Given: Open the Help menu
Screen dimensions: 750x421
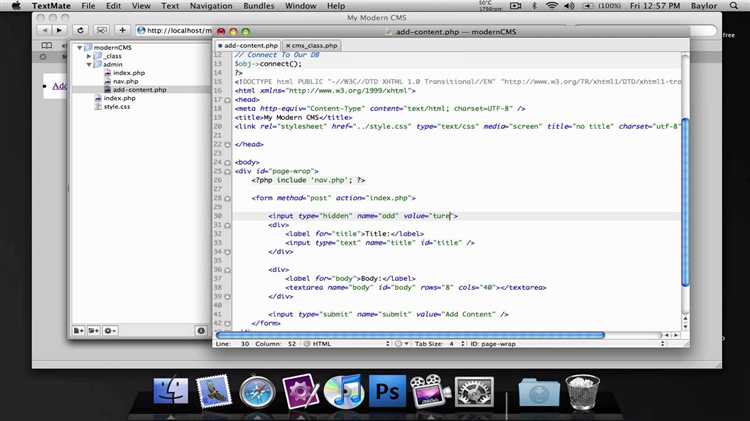Looking at the screenshot, I should click(336, 6).
